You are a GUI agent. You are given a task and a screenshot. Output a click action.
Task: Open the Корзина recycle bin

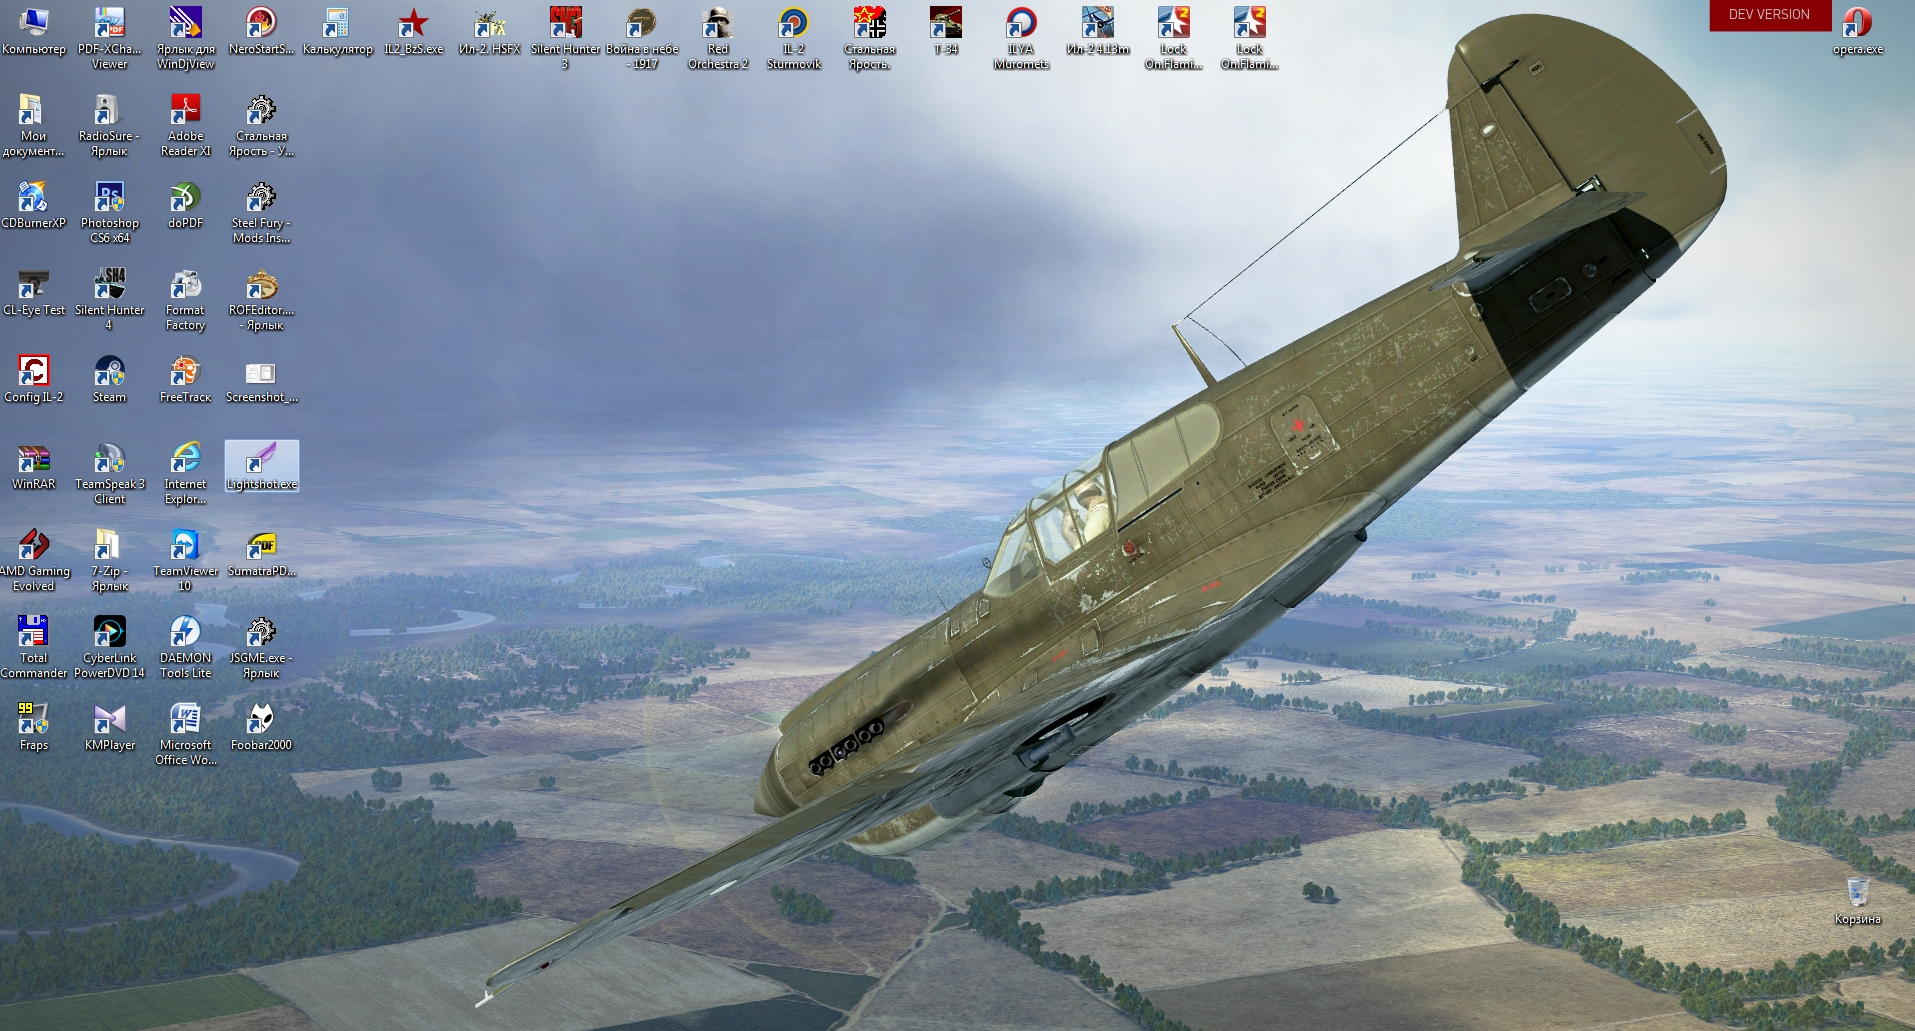pyautogui.click(x=1857, y=900)
